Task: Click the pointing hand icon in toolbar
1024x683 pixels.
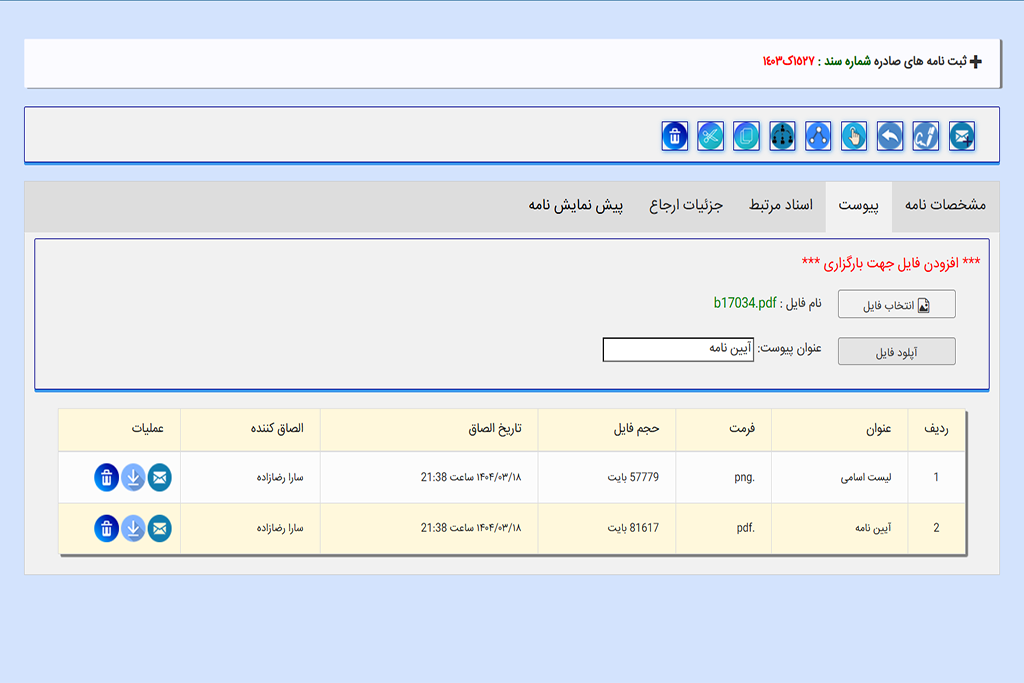Action: click(x=854, y=136)
